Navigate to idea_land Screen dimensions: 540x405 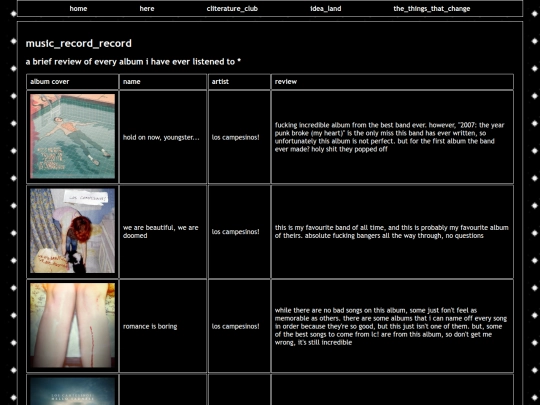(x=325, y=9)
